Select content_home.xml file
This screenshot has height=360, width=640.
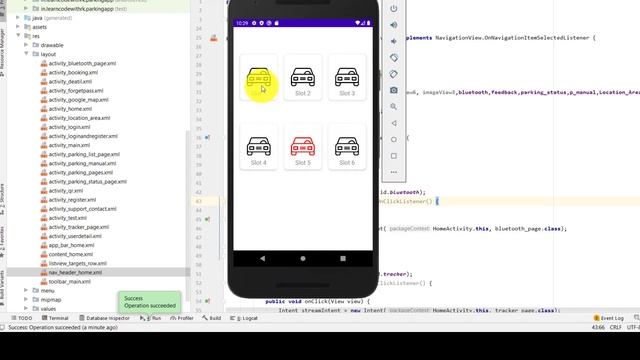coord(67,254)
